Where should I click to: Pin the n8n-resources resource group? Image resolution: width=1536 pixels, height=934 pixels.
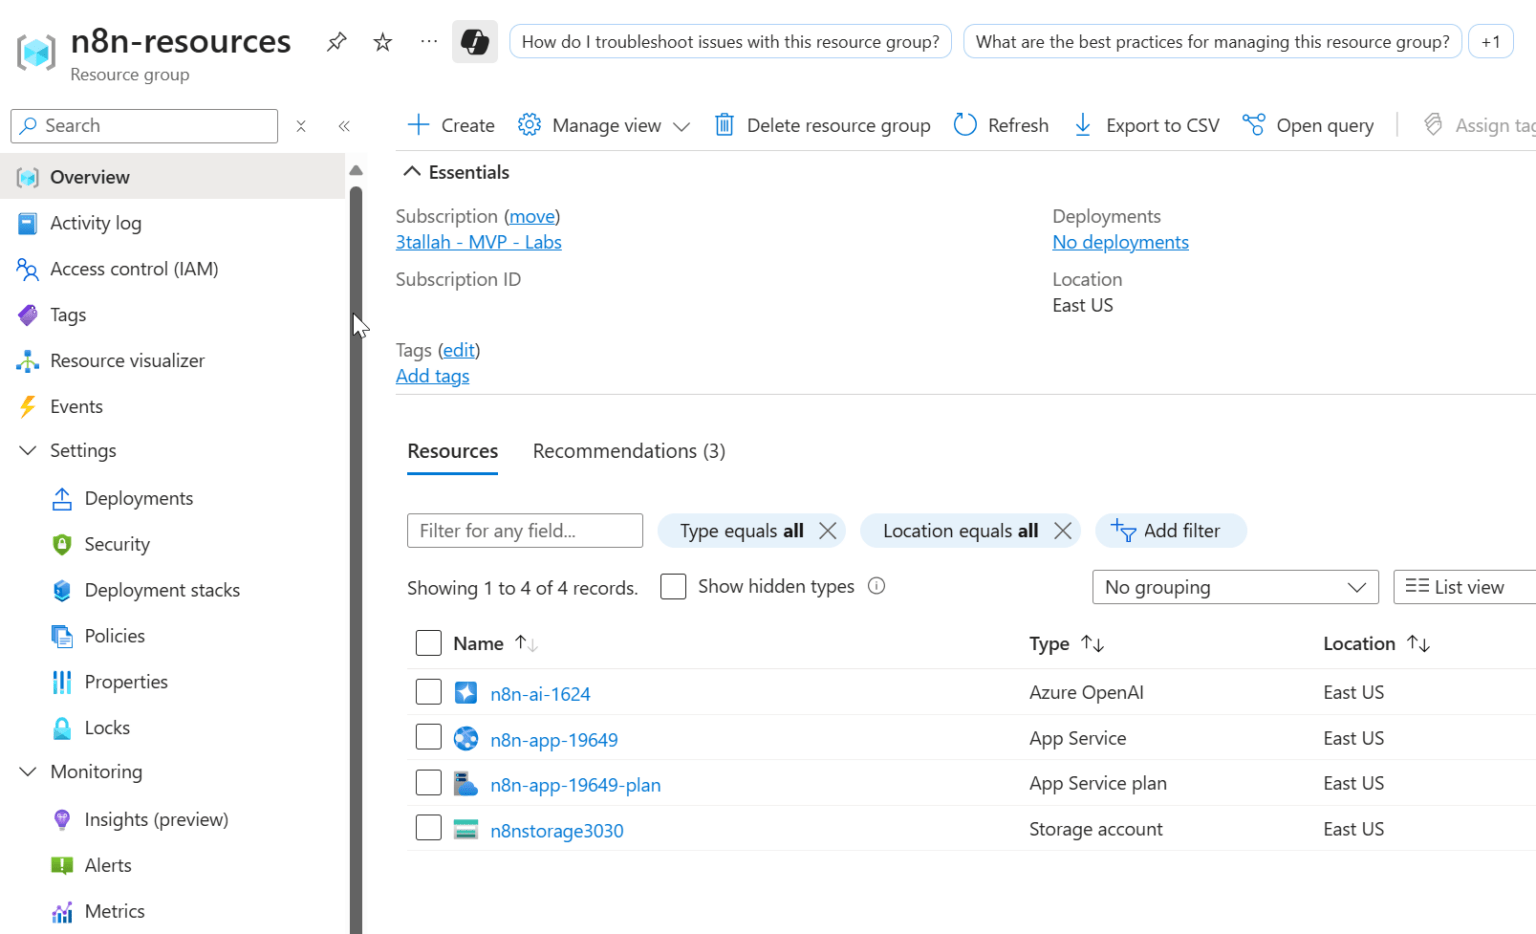coord(336,41)
